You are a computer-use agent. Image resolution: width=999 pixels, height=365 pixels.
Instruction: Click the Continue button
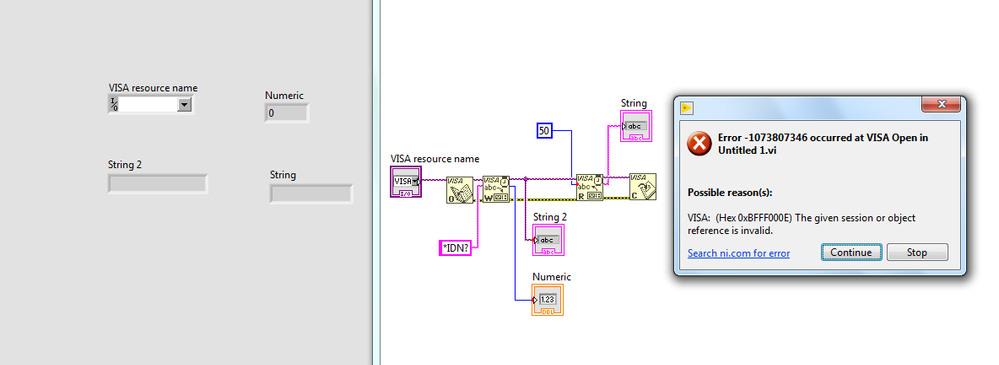[x=851, y=252]
